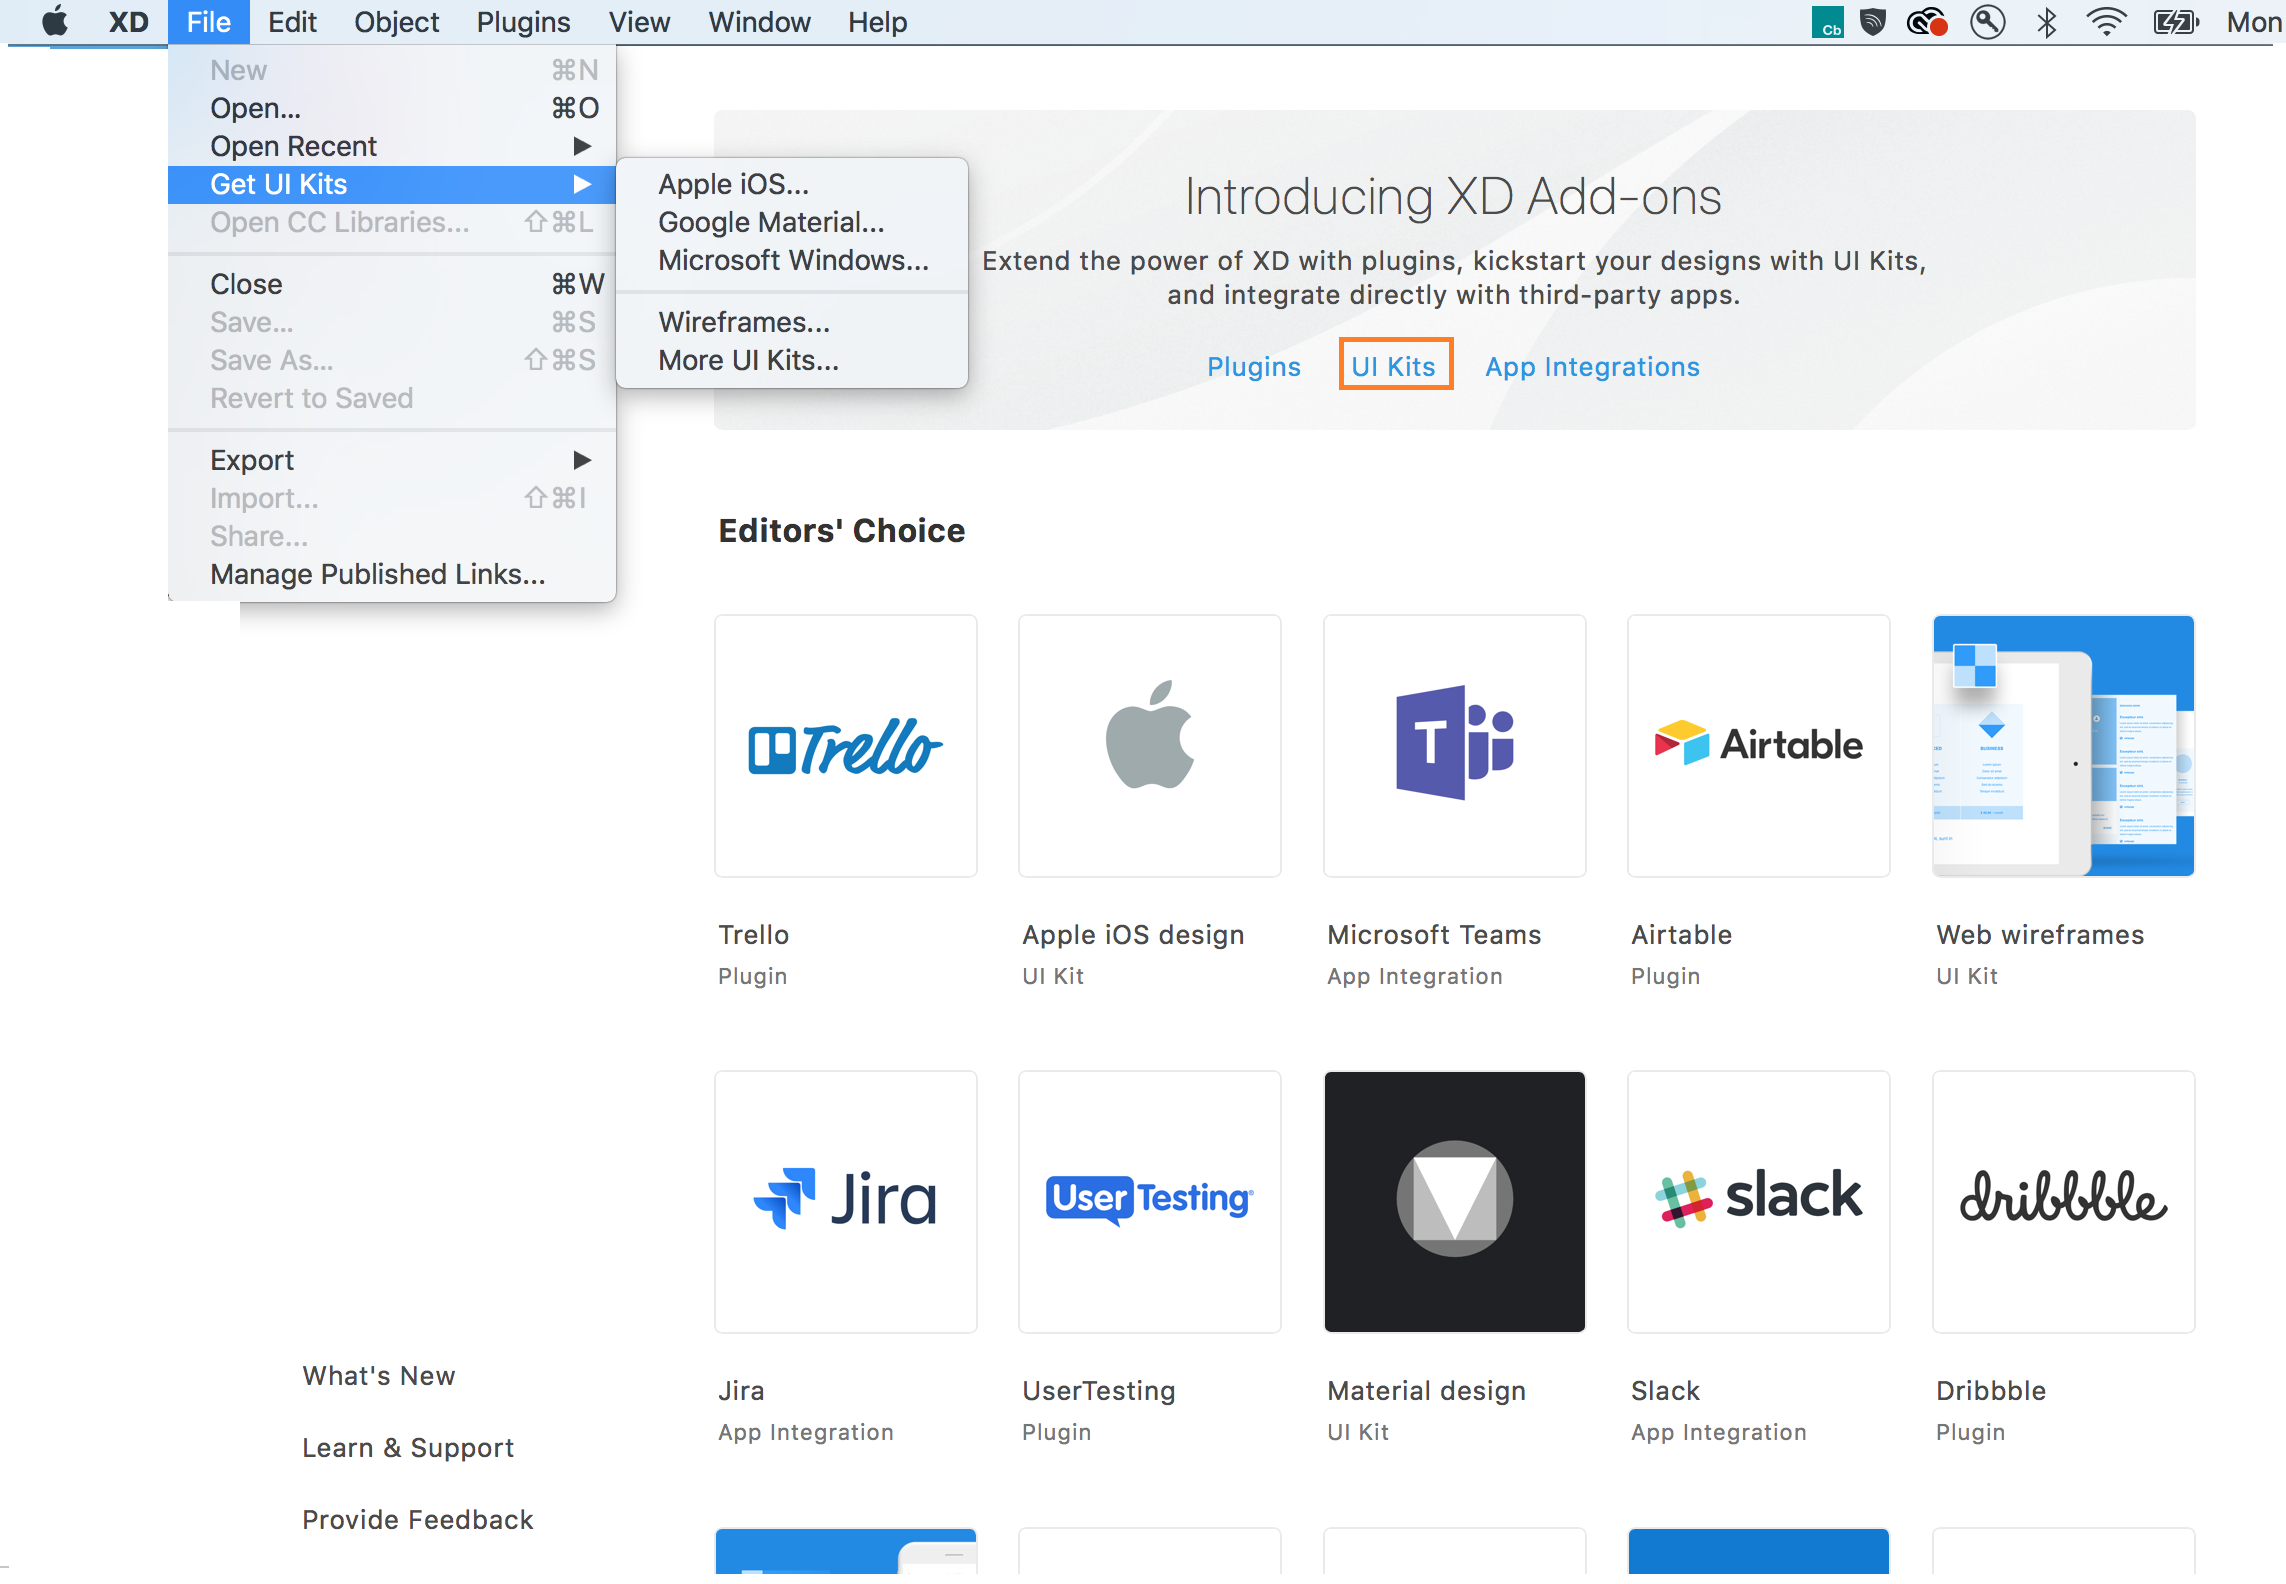Viewport: 2286px width, 1584px height.
Task: Select More UI Kits... entry
Action: (792, 360)
